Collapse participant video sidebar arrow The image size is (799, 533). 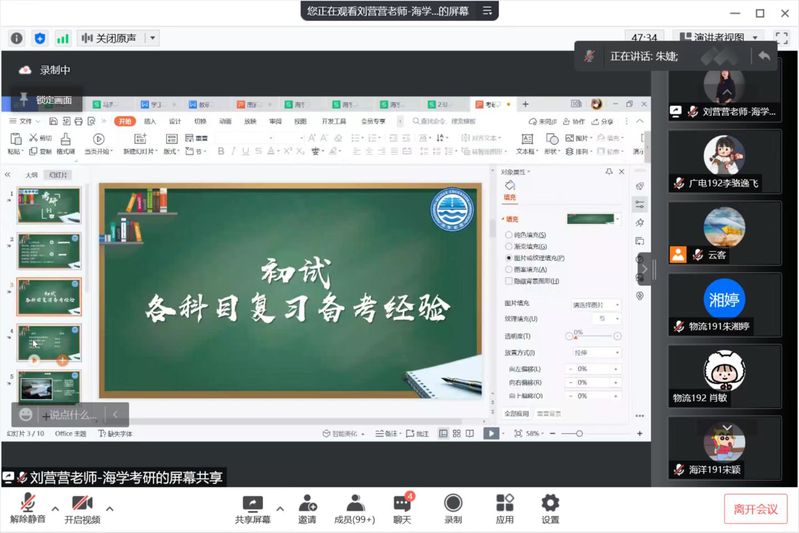[644, 269]
